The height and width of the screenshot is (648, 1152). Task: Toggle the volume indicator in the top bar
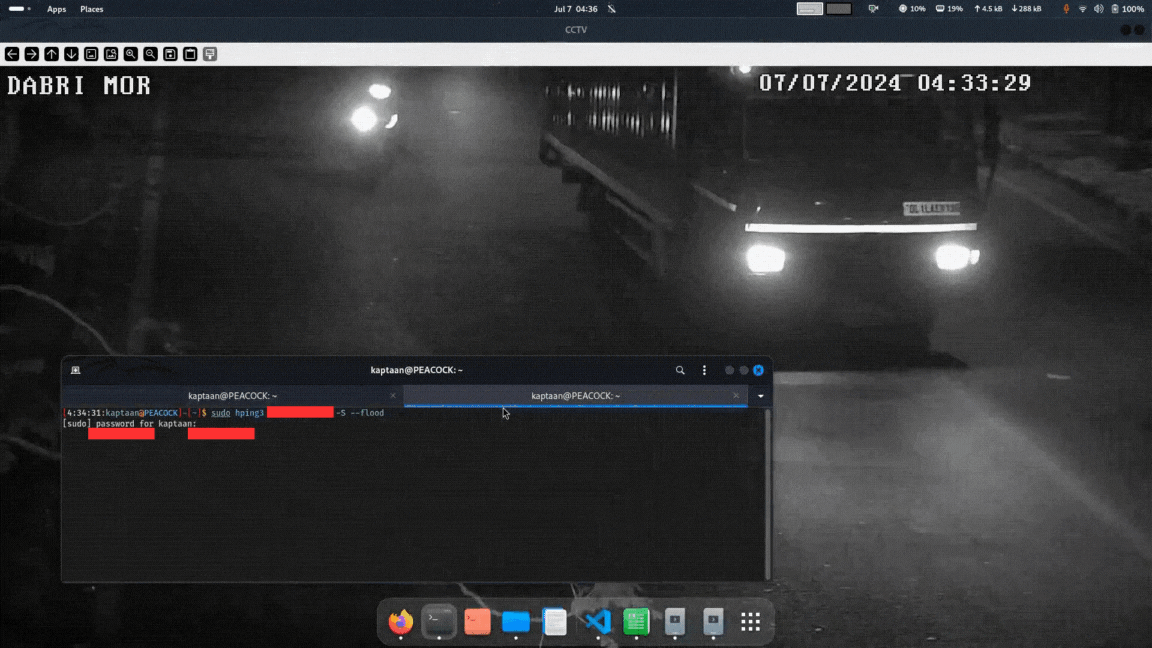click(x=1100, y=8)
